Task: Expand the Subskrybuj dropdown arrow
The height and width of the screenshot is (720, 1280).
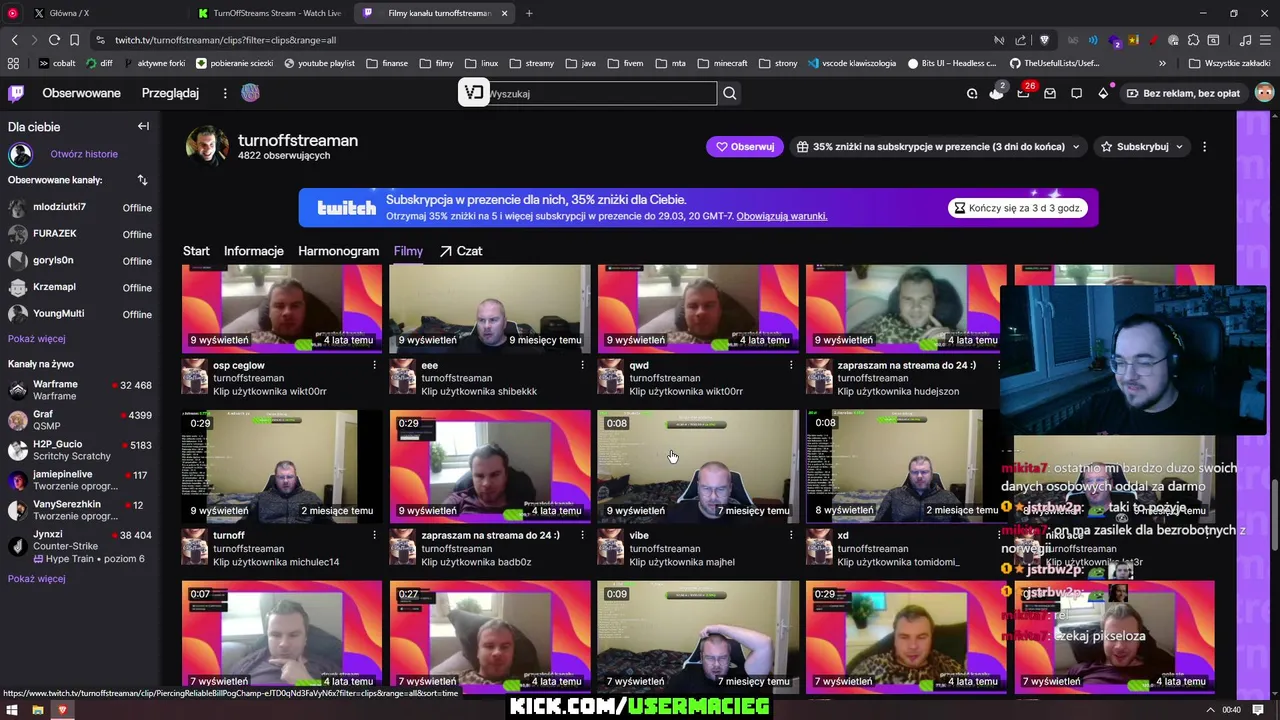Action: pyautogui.click(x=1179, y=146)
